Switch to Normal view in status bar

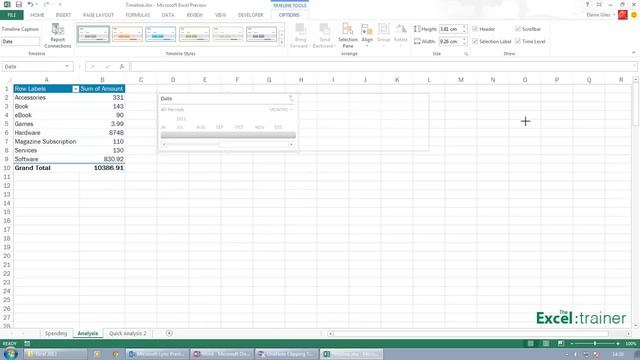point(530,344)
